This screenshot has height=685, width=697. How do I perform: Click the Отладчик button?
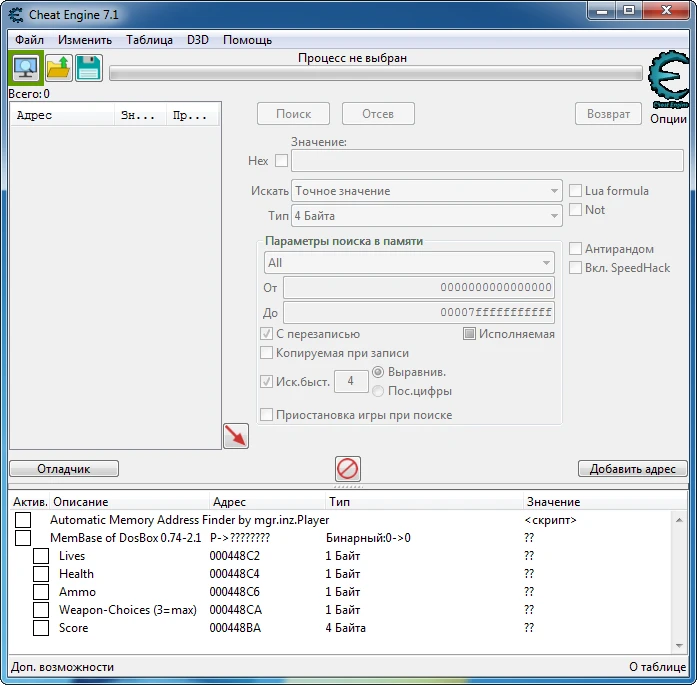(64, 469)
